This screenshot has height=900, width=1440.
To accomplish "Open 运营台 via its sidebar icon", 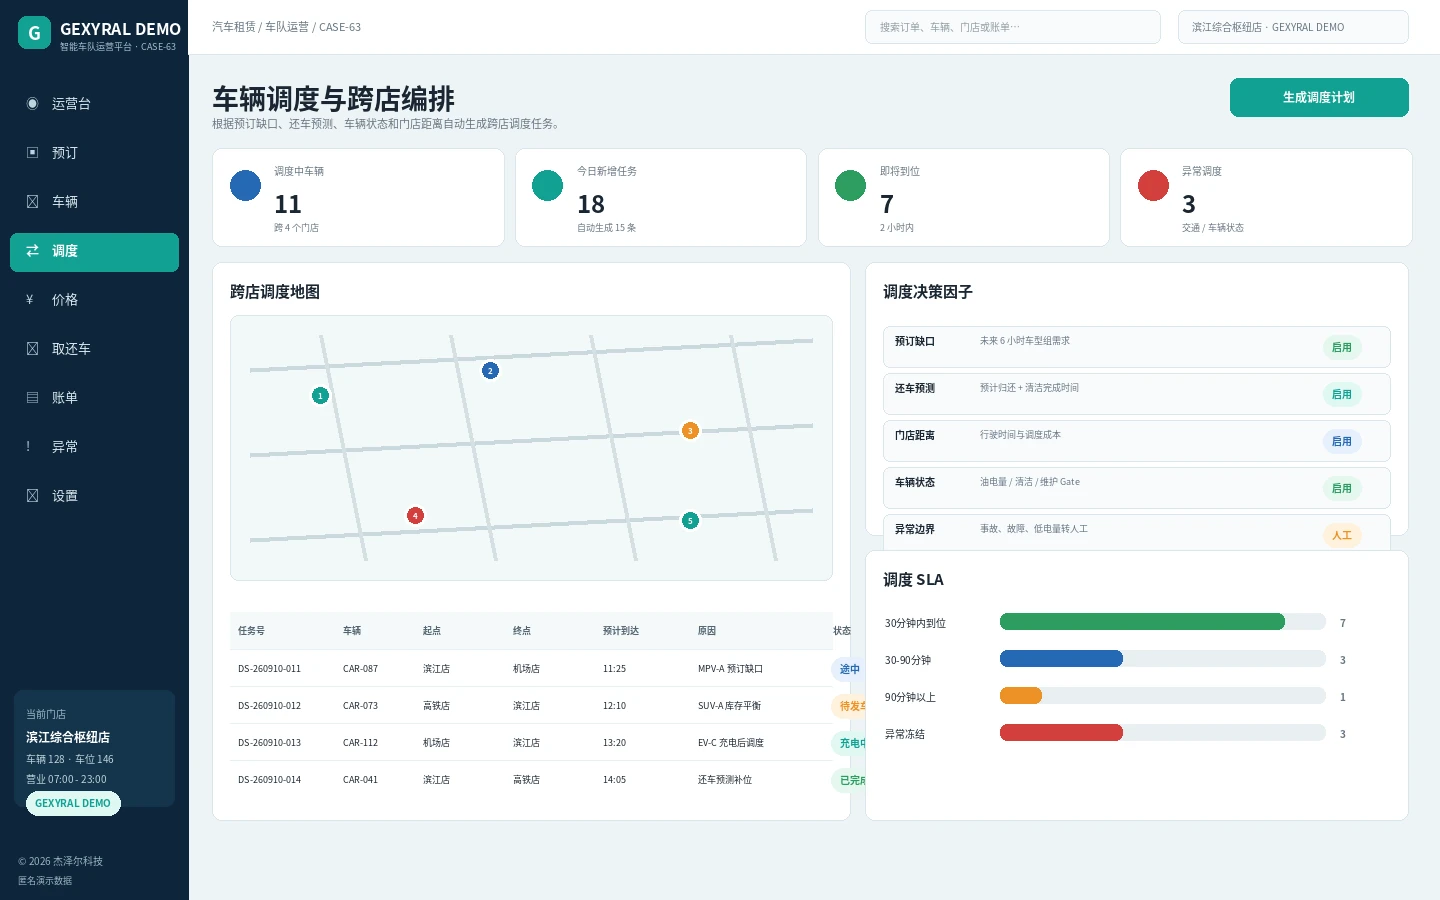I will [32, 103].
